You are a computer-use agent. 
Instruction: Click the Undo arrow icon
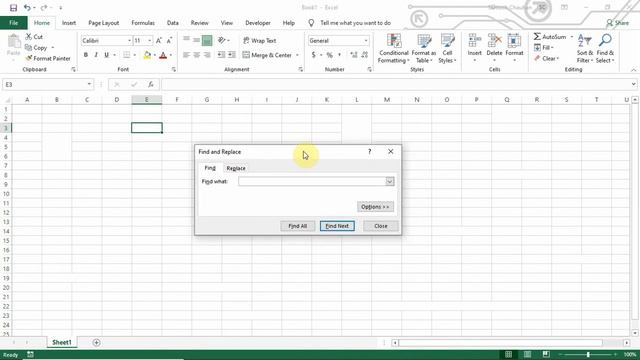[27, 8]
